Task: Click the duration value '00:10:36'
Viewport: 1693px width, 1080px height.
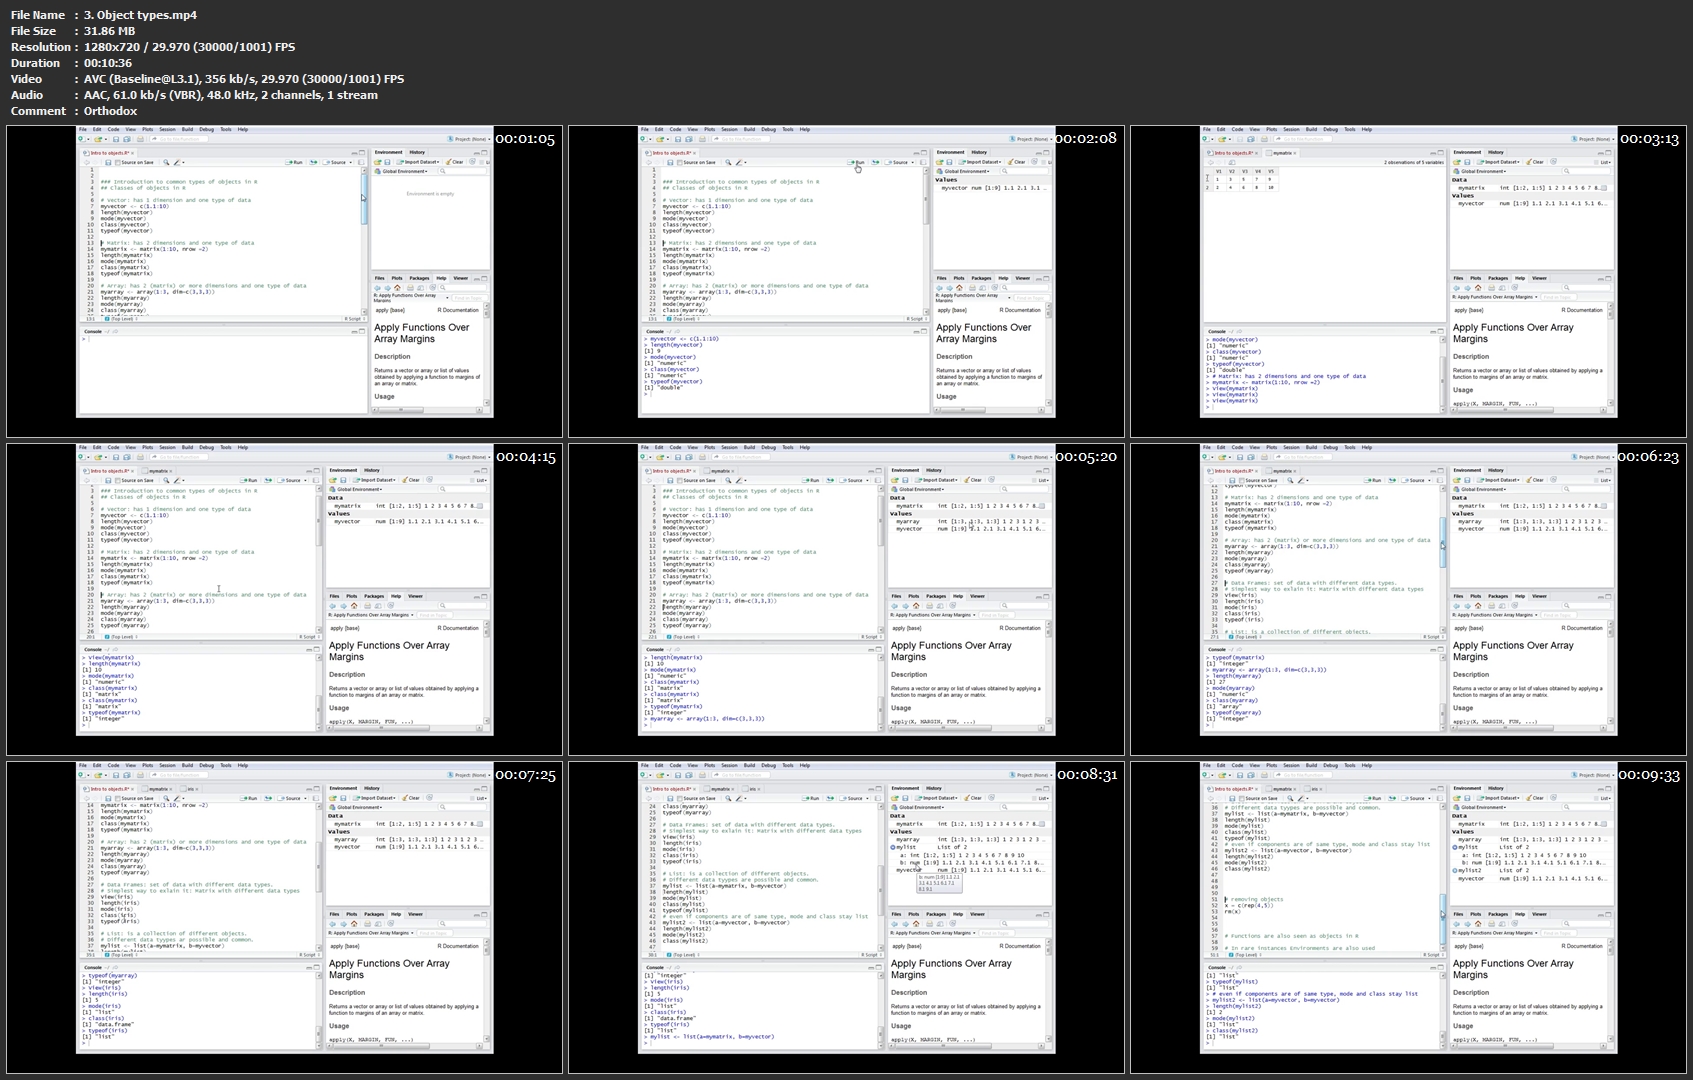Action: click(108, 63)
